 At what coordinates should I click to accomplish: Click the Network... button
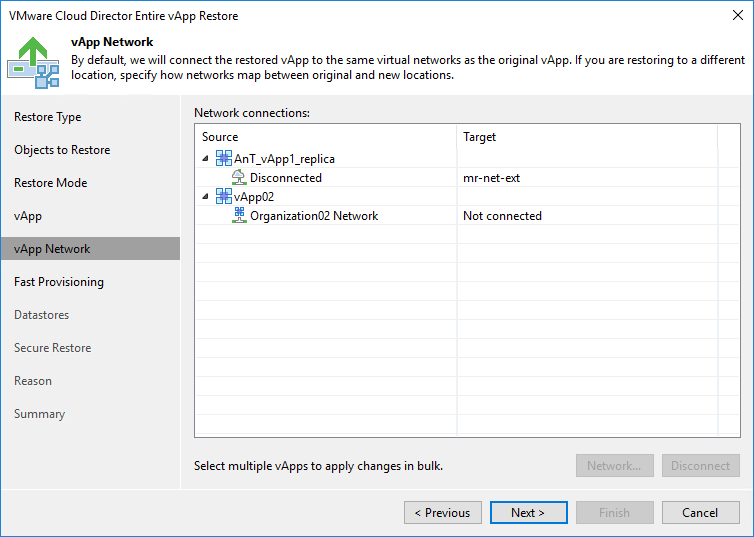615,465
